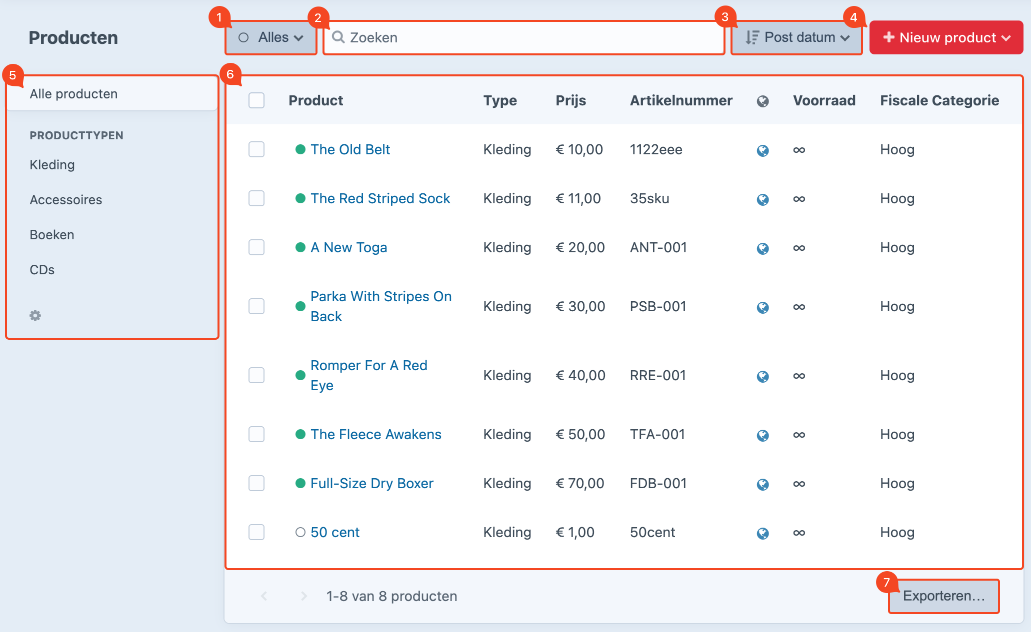Click globe icon in the 50 cent row
This screenshot has width=1031, height=632.
(x=763, y=533)
